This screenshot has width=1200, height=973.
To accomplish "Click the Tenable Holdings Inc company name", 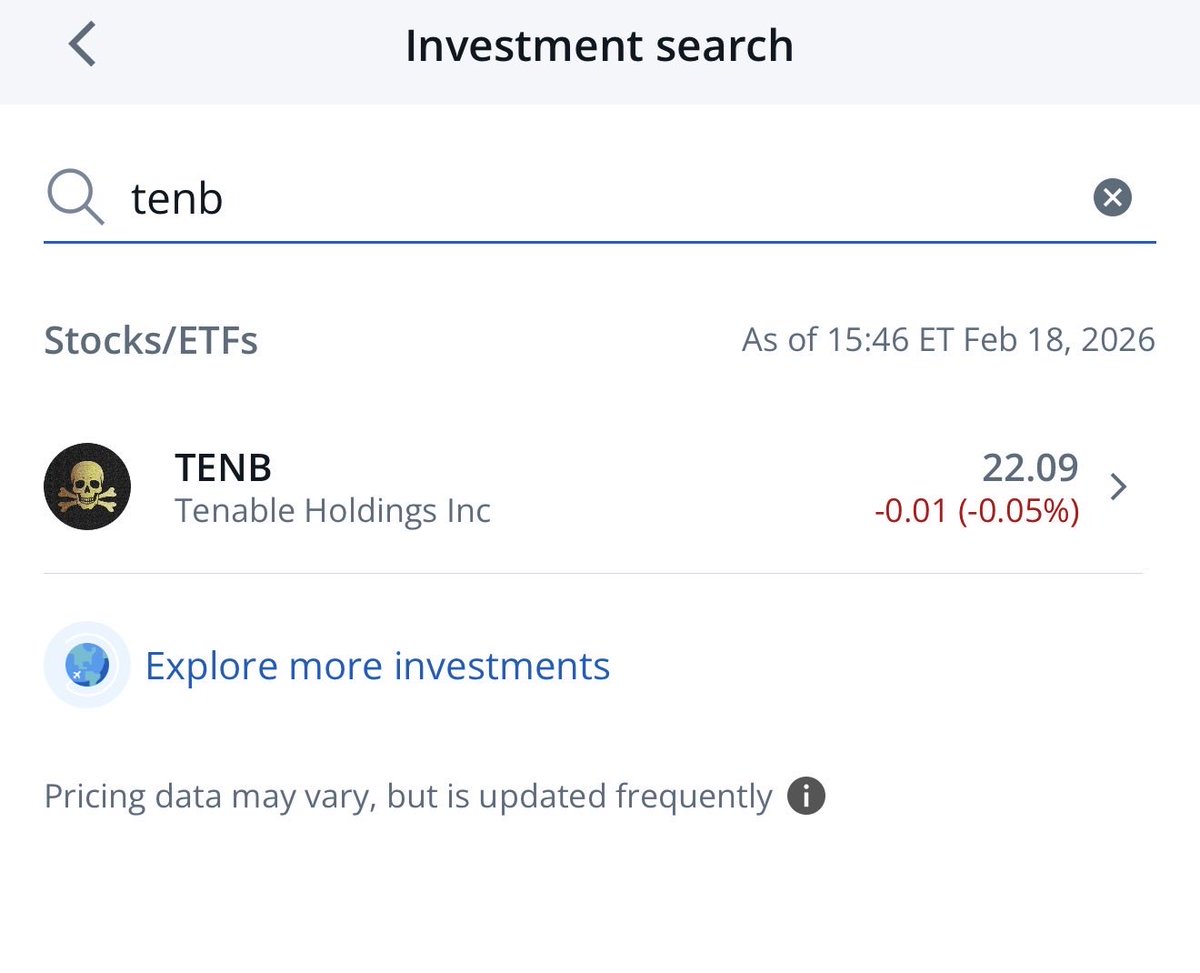I will point(333,511).
